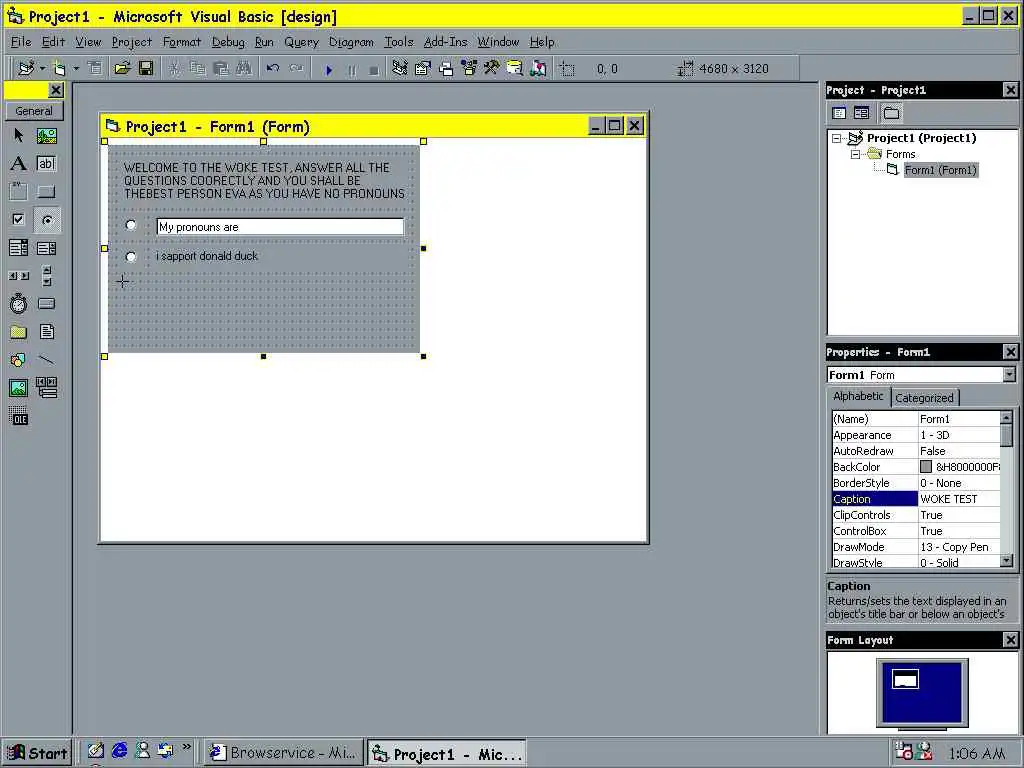Select the TextBox control tool
Screen dimensions: 1024x768
[46, 163]
